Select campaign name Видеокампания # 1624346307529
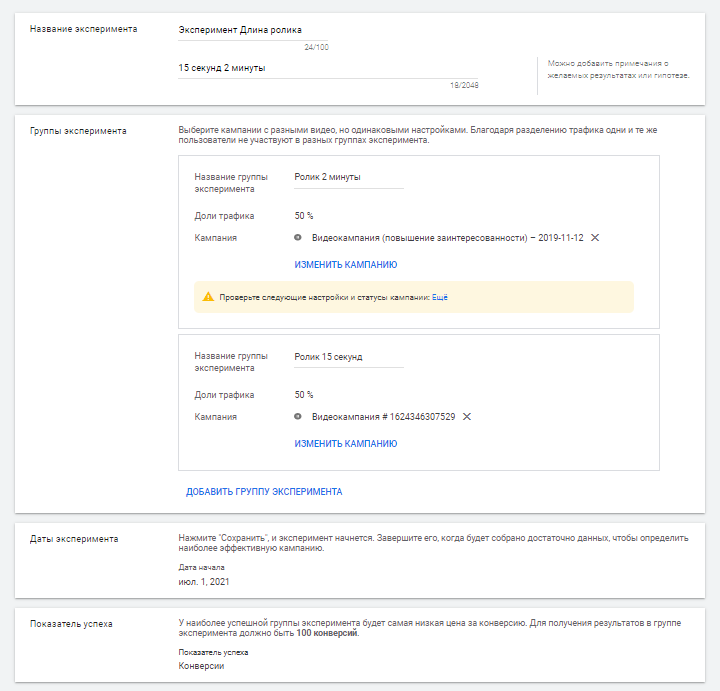The width and height of the screenshot is (720, 691). point(383,417)
